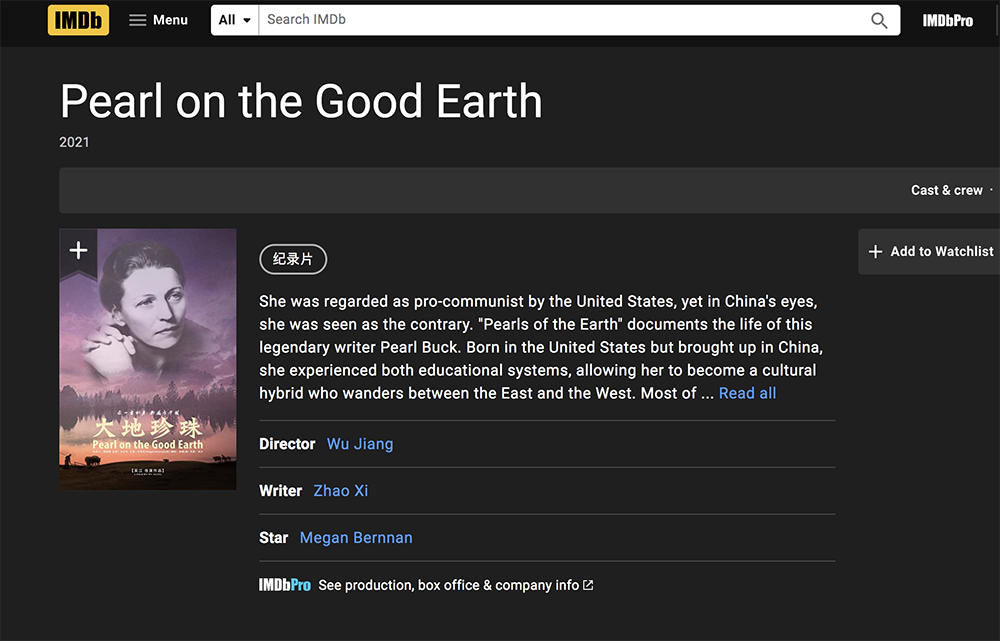Open the Menu navigation item
1000x641 pixels.
coord(170,20)
